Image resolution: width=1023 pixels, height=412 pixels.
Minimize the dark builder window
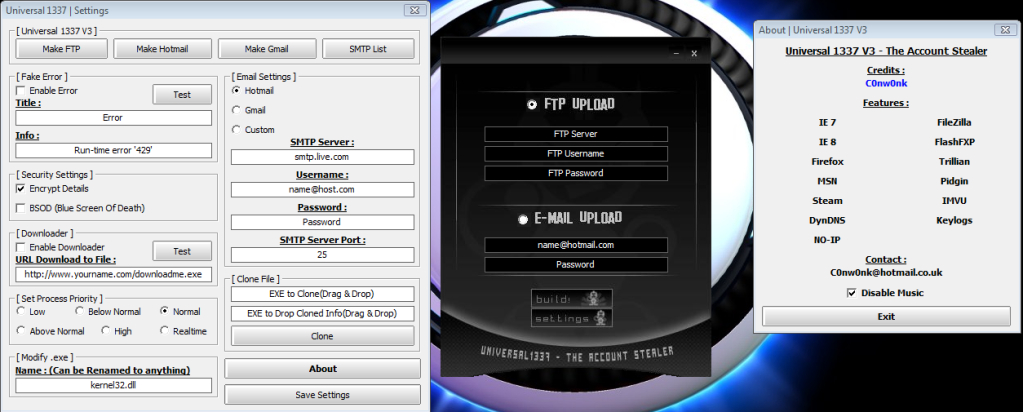675,53
